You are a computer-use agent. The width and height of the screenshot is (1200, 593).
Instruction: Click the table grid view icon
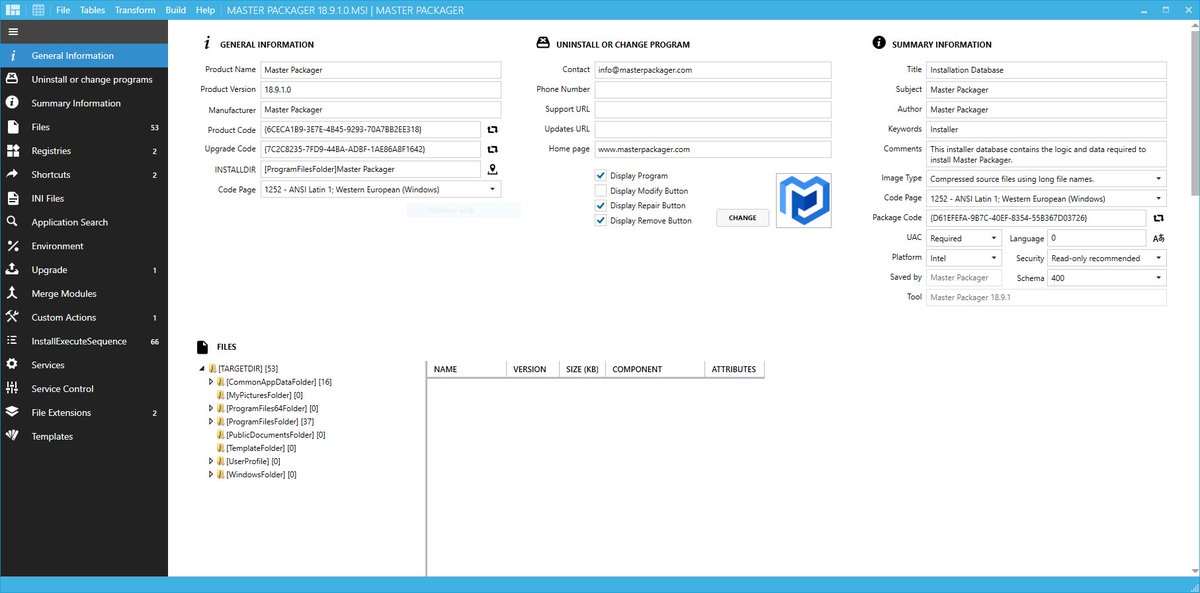pyautogui.click(x=38, y=10)
